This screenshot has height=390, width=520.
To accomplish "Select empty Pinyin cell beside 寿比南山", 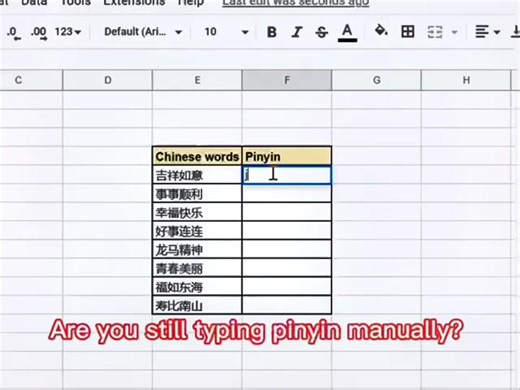I will point(287,305).
